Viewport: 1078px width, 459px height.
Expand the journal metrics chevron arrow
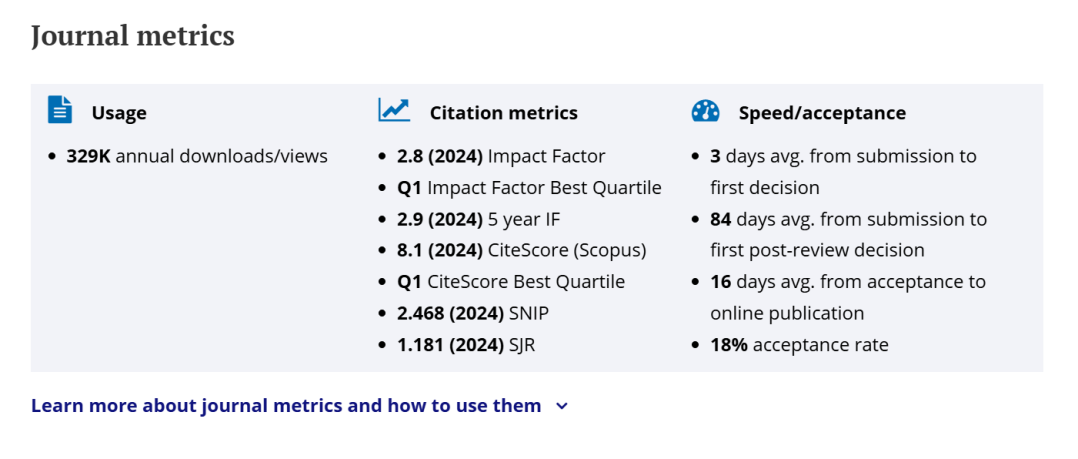pos(562,406)
